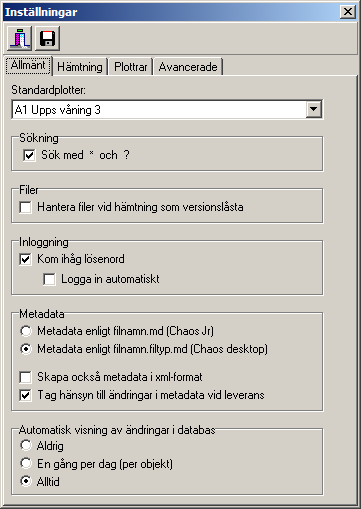Image resolution: width=361 pixels, height=509 pixels.
Task: Enable Skapa också metadata i xml-format
Action: (x=25, y=377)
